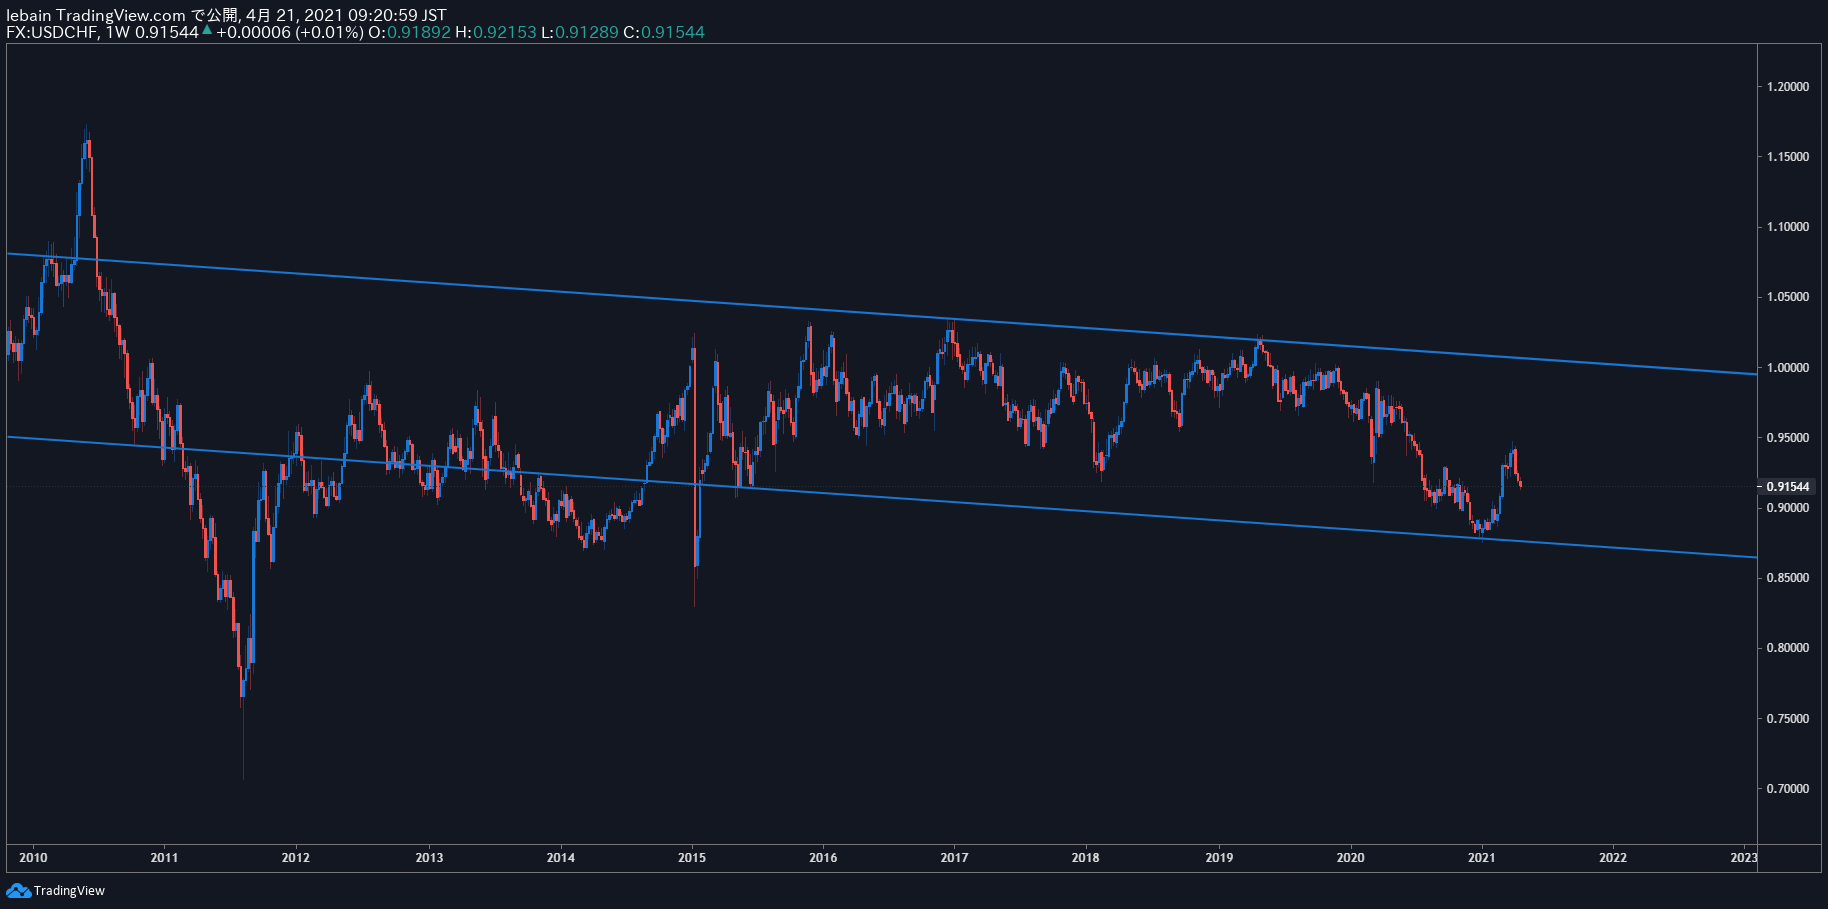
Task: Click the 2011 label on time axis
Action: [164, 857]
